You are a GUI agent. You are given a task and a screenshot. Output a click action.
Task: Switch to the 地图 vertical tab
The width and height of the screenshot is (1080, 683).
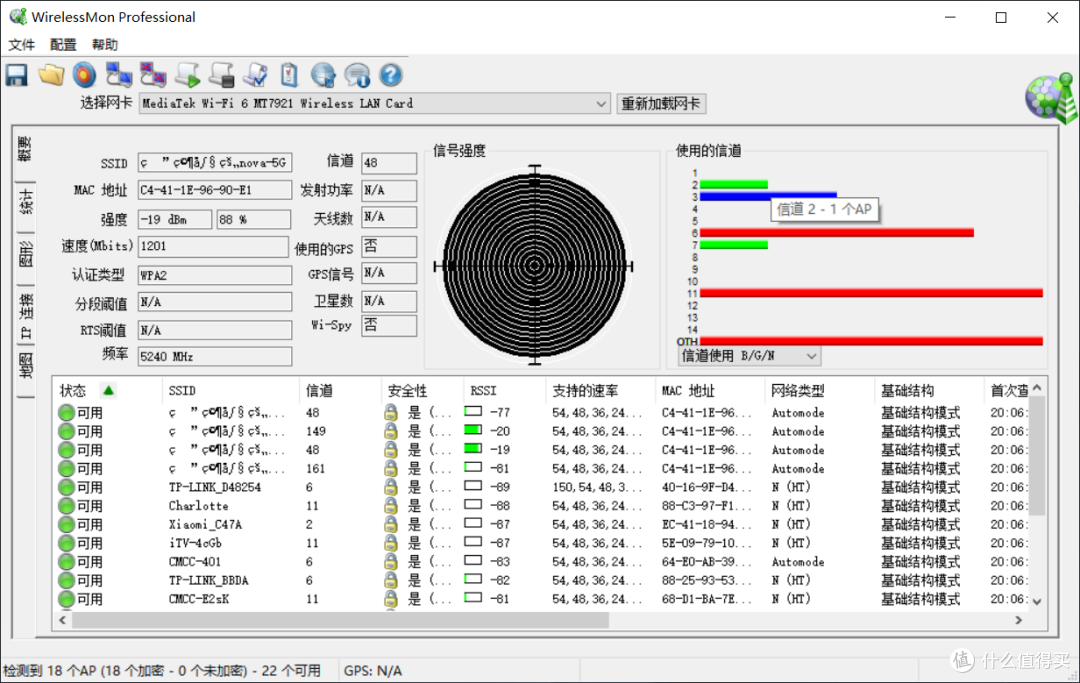[x=25, y=366]
